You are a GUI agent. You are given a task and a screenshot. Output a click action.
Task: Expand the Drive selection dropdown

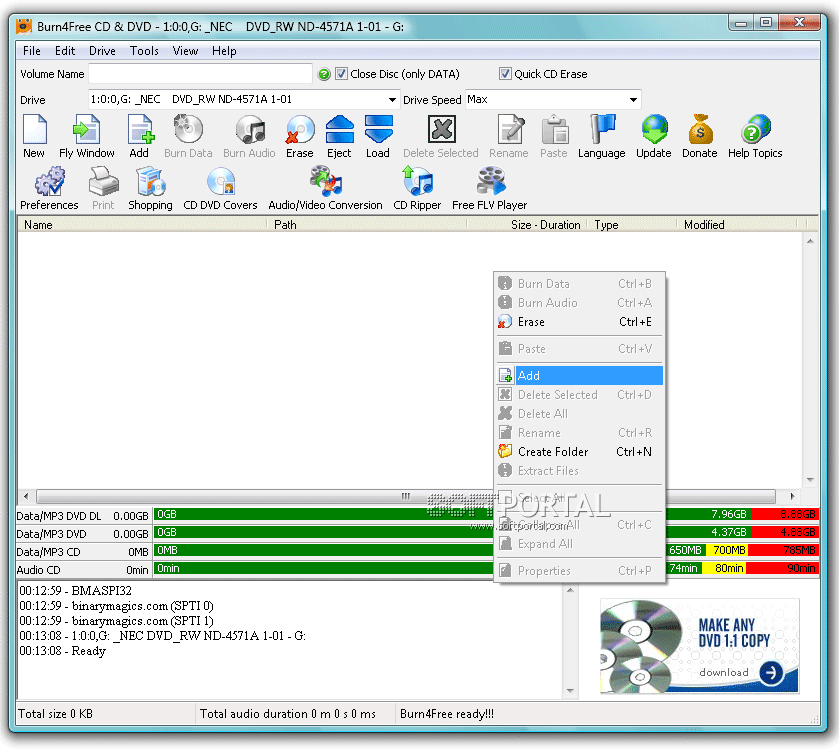[393, 100]
